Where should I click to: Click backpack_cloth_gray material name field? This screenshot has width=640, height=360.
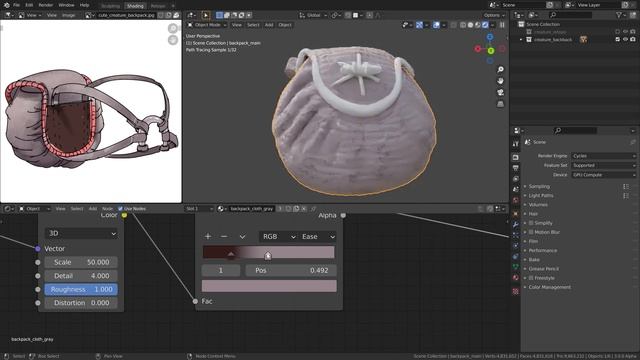click(x=251, y=209)
